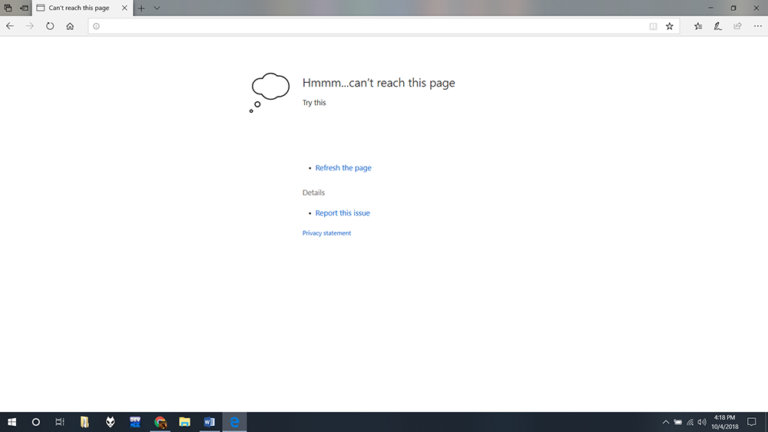
Task: Click the "Report this issue" link
Action: click(342, 213)
